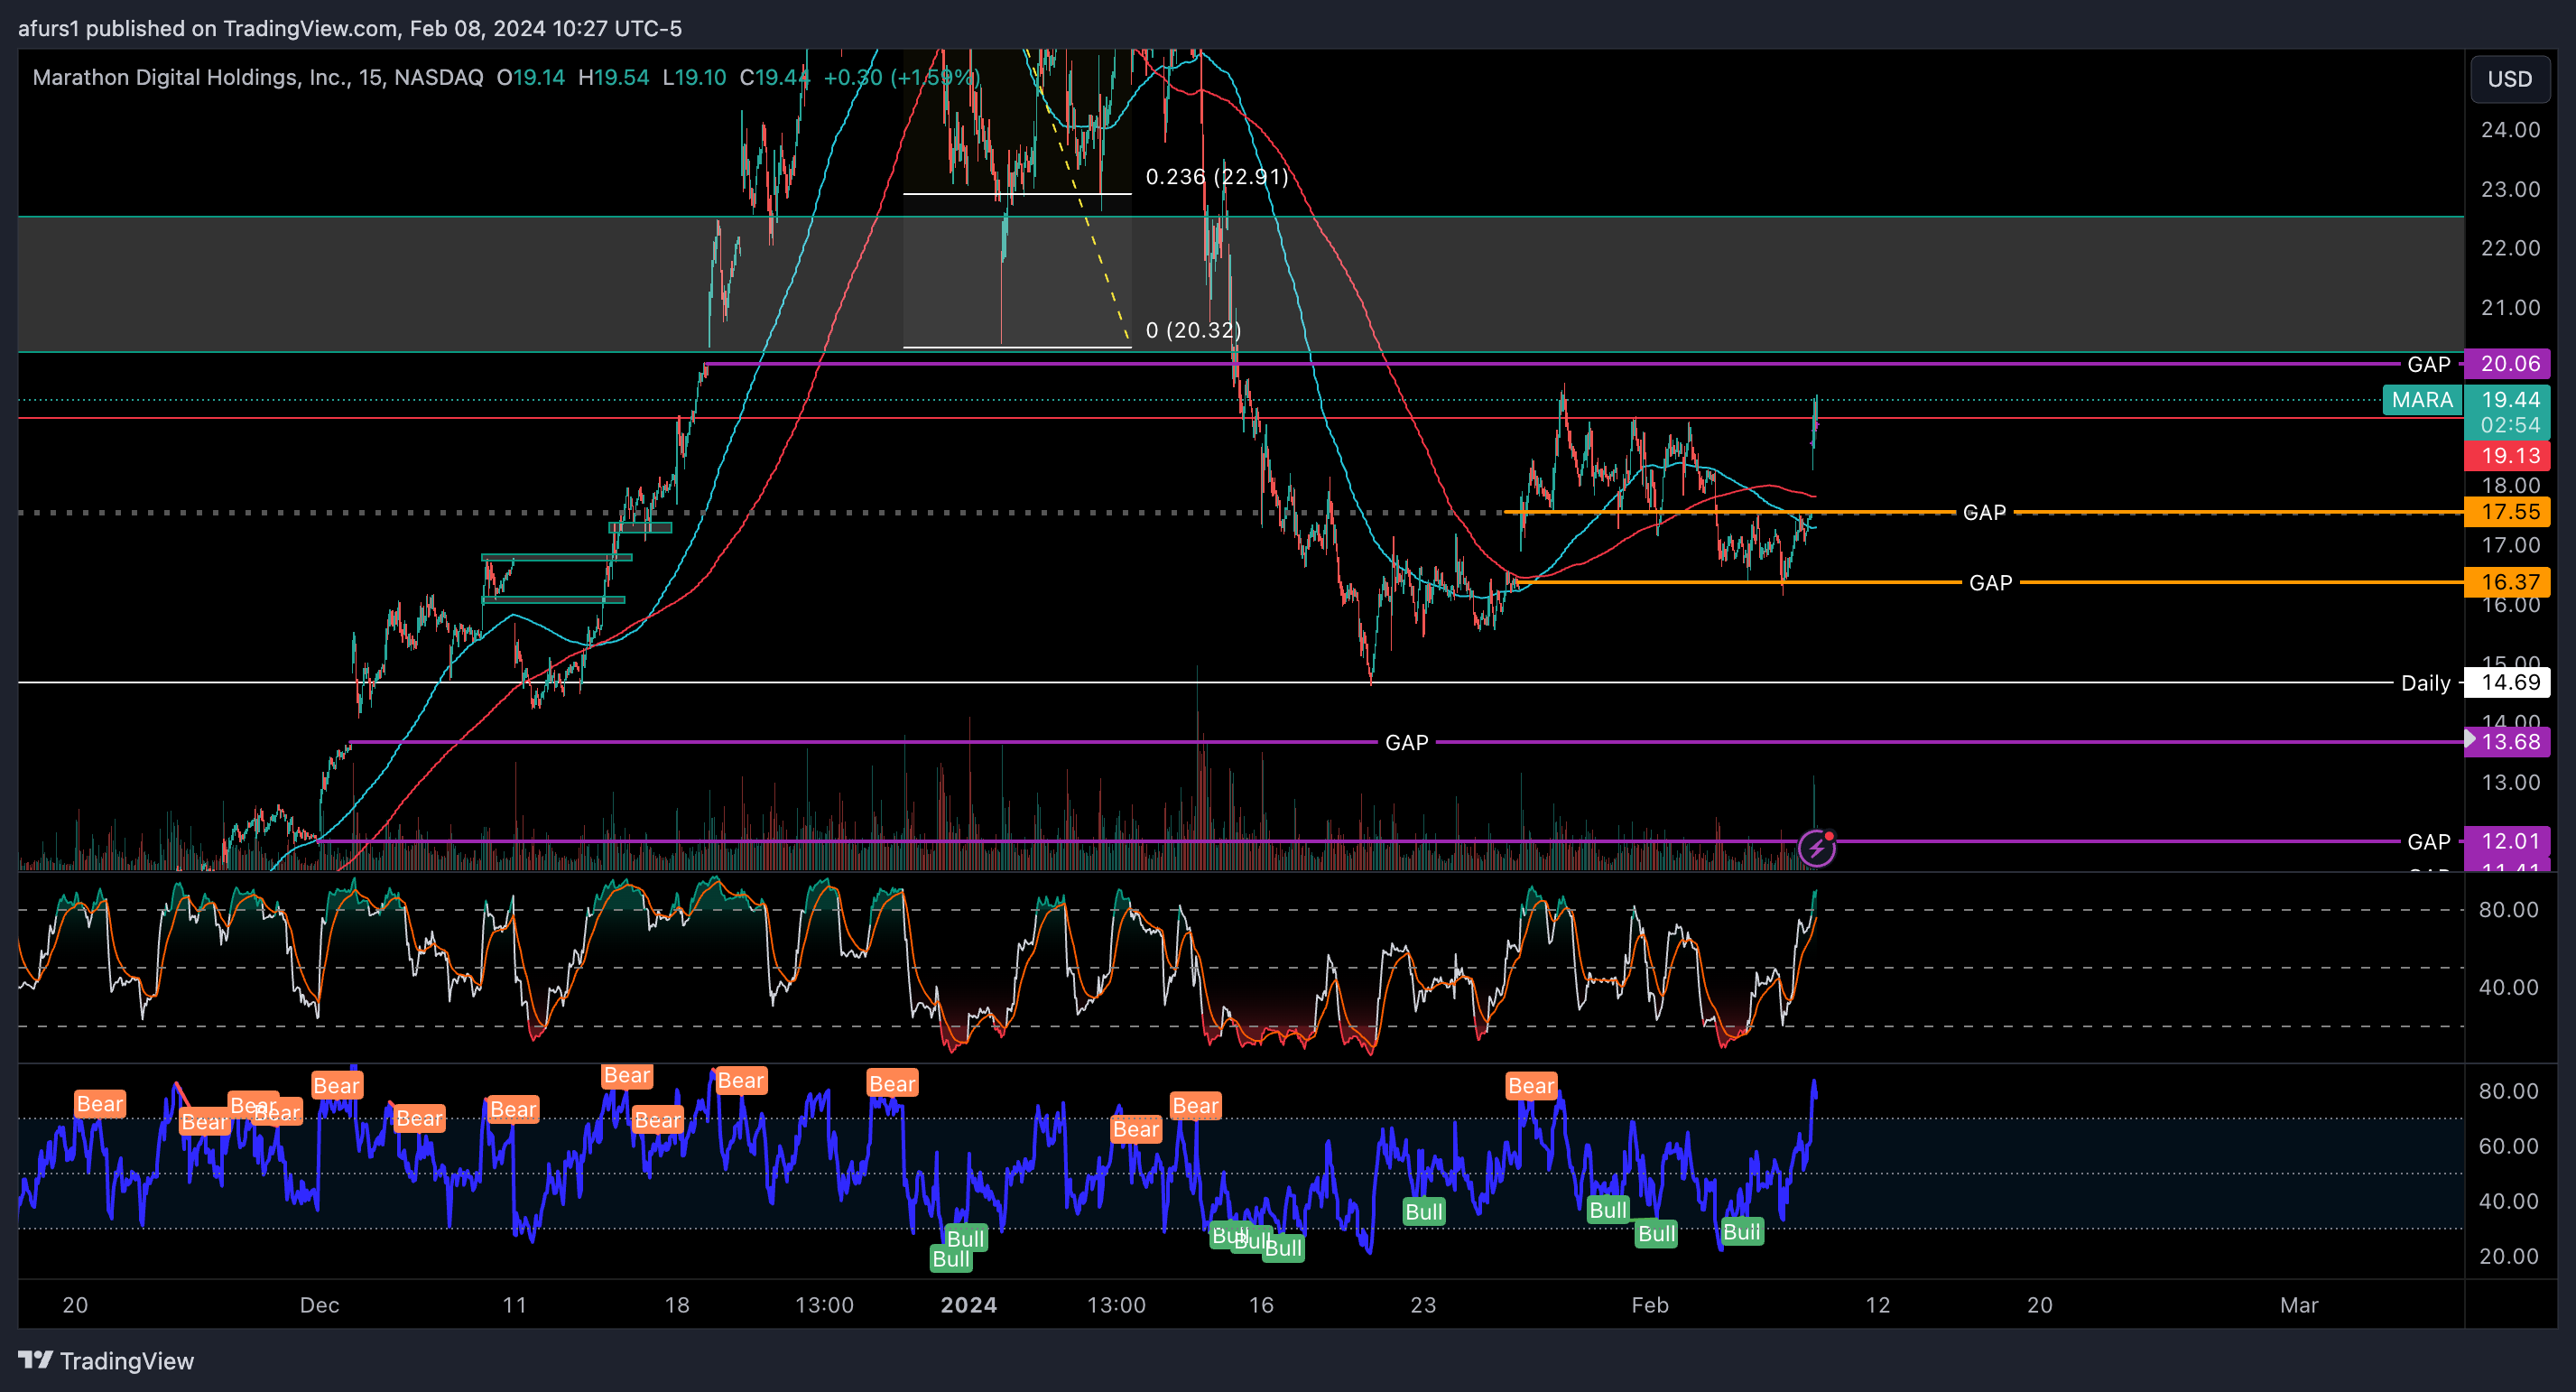Select the purple 20.06 GAP price label
Image resolution: width=2576 pixels, height=1392 pixels.
pyautogui.click(x=2508, y=364)
